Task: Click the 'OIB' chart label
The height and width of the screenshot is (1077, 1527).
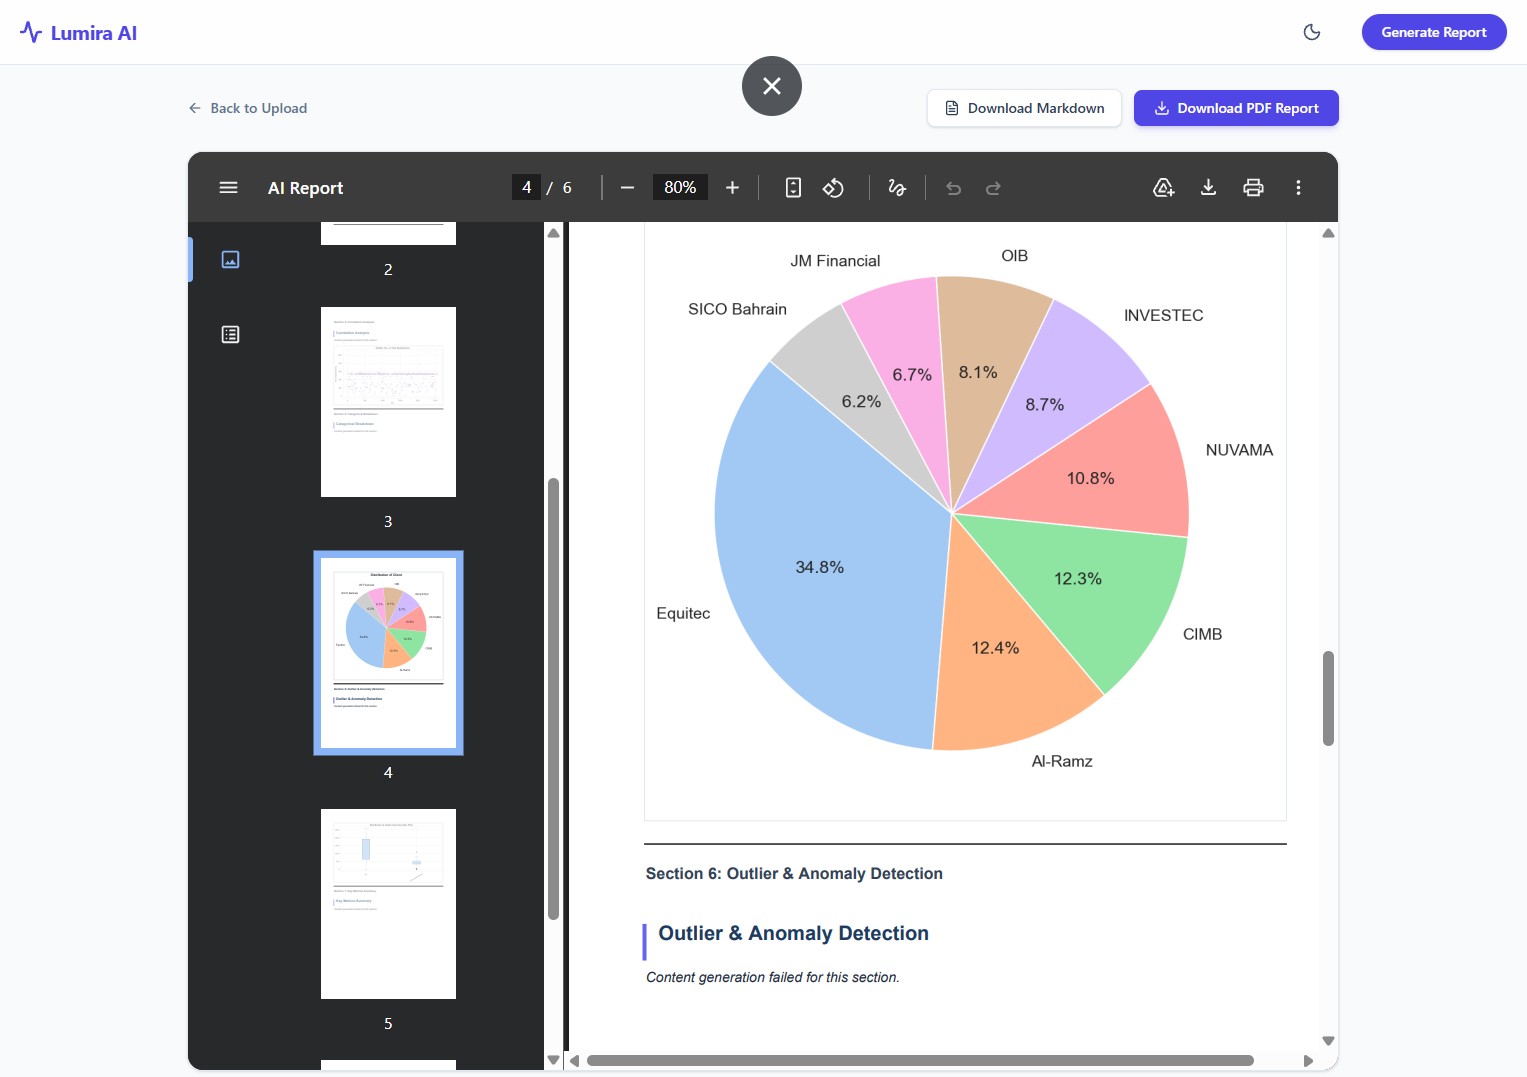Action: coord(1014,256)
